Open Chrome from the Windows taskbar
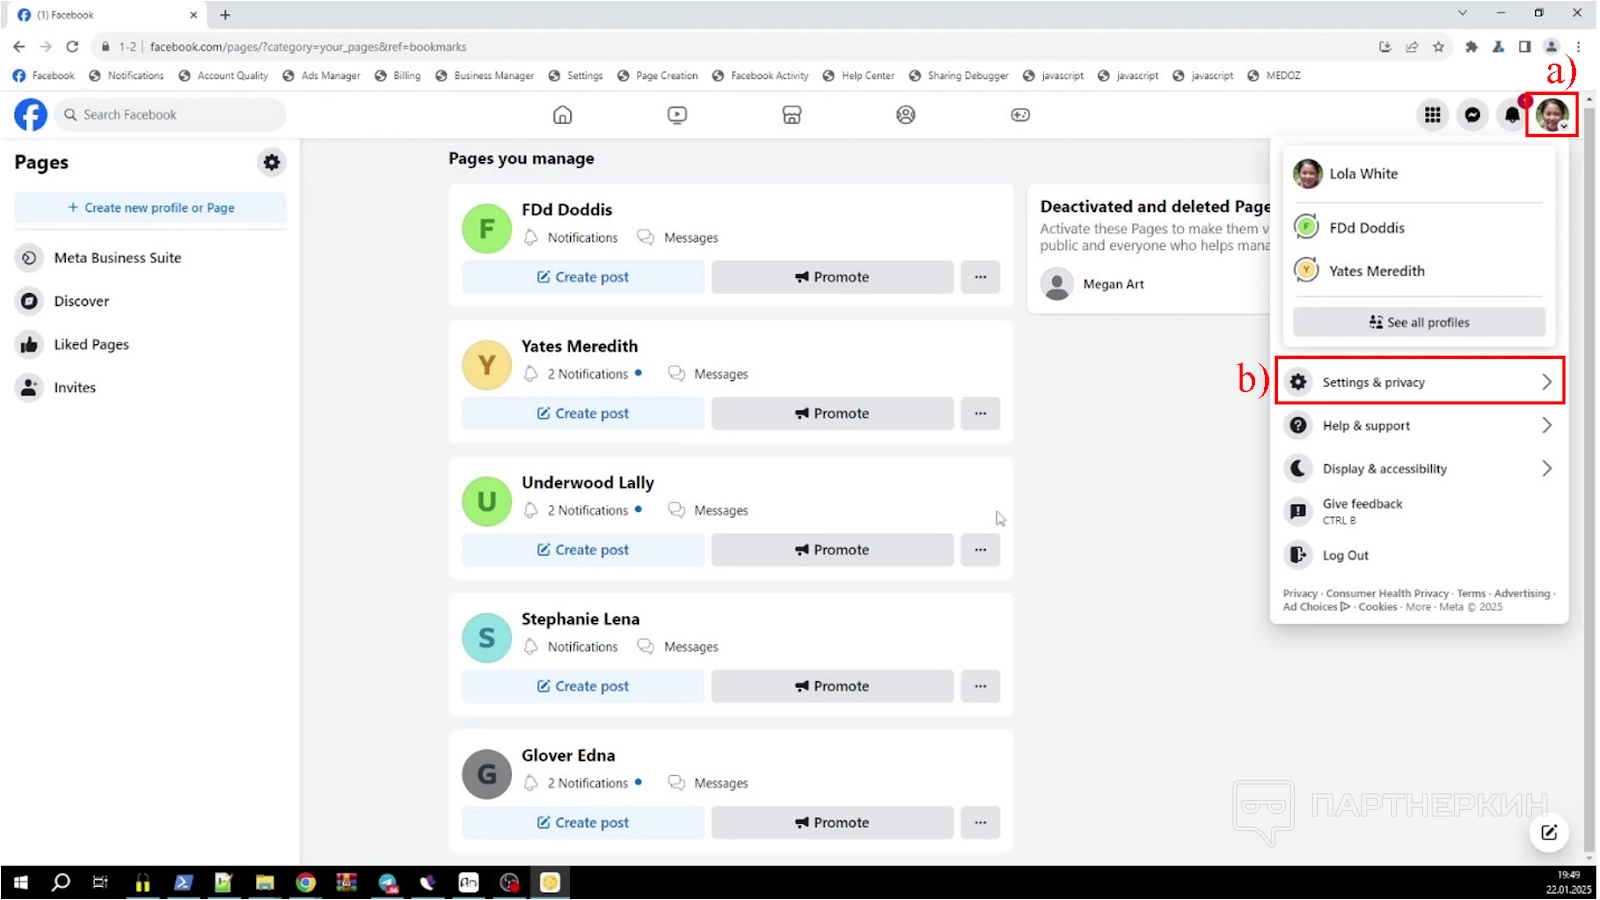1600x900 pixels. click(306, 882)
